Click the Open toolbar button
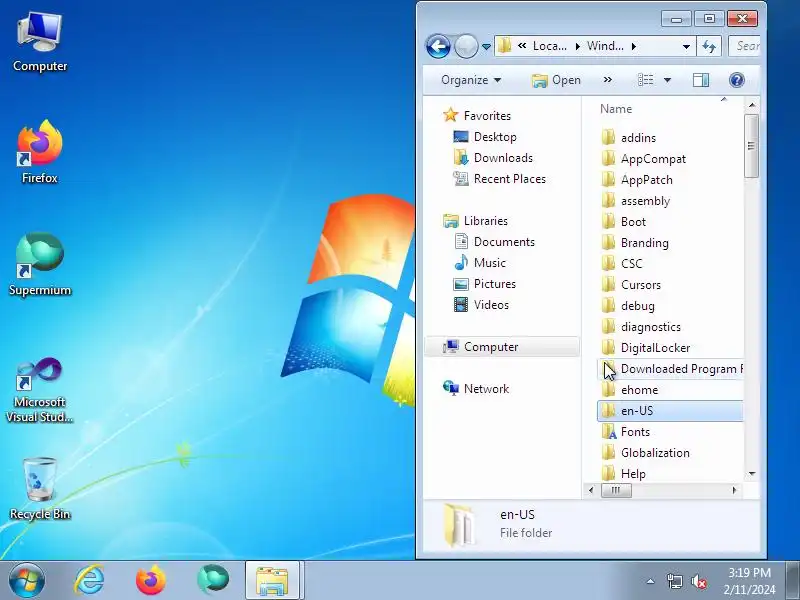This screenshot has height=600, width=800. point(556,80)
